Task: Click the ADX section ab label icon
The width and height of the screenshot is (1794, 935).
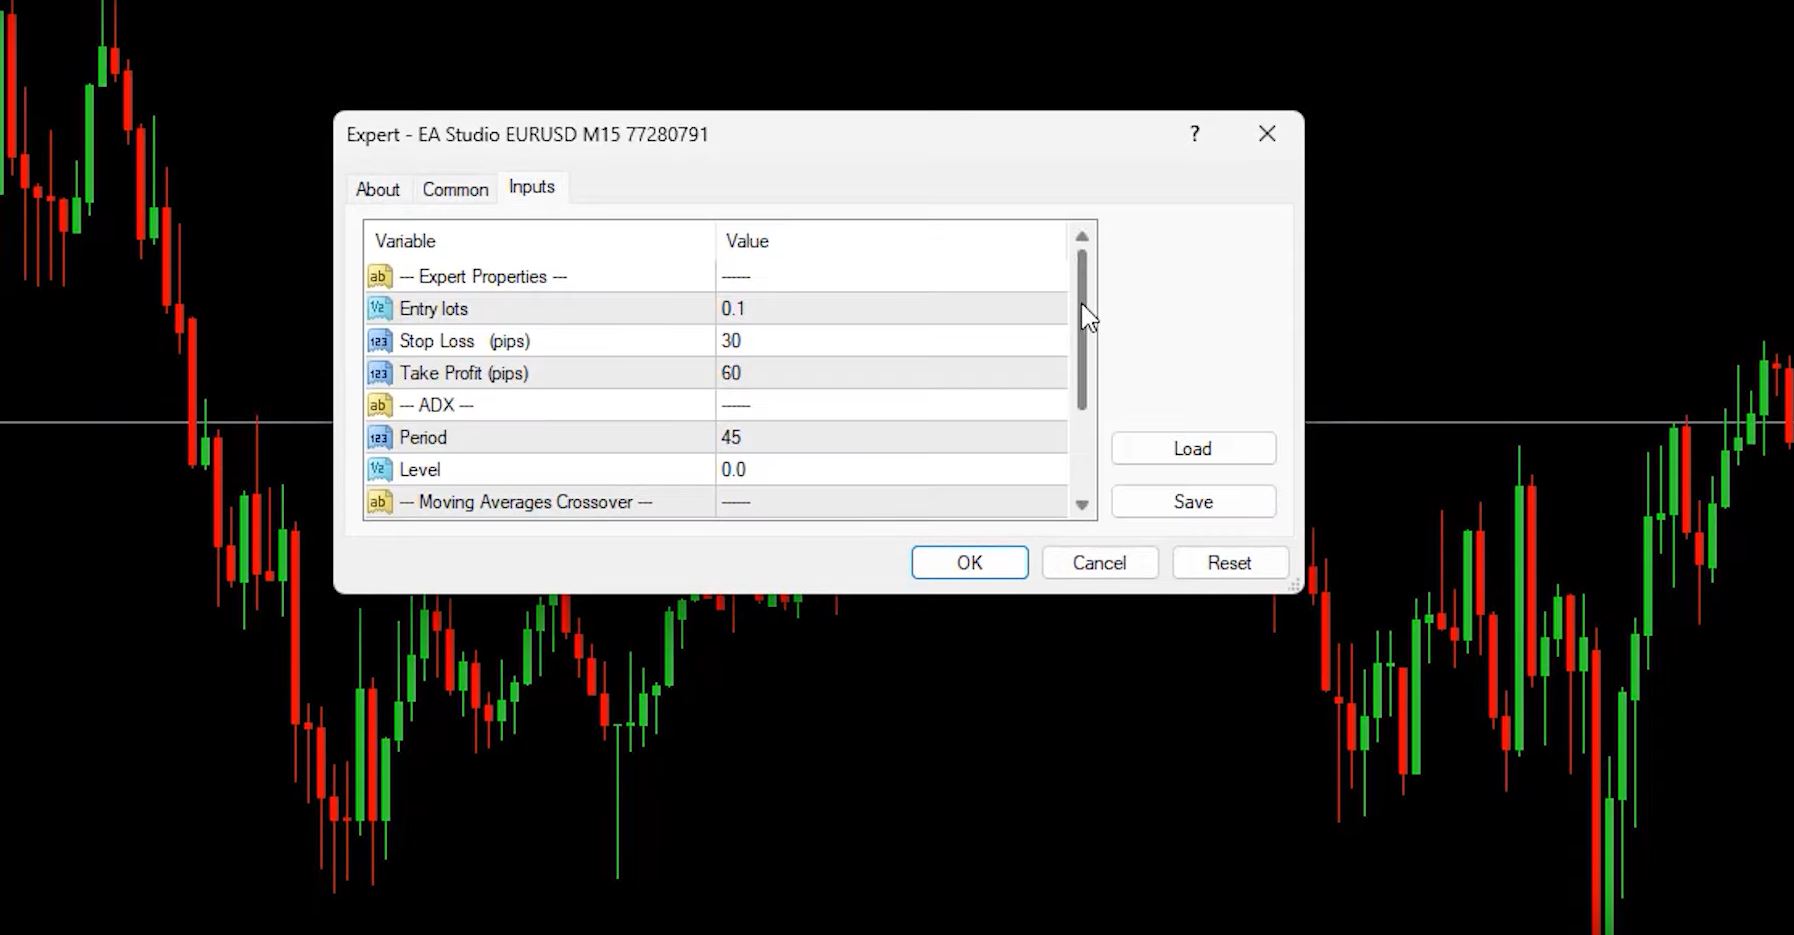Action: 379,404
